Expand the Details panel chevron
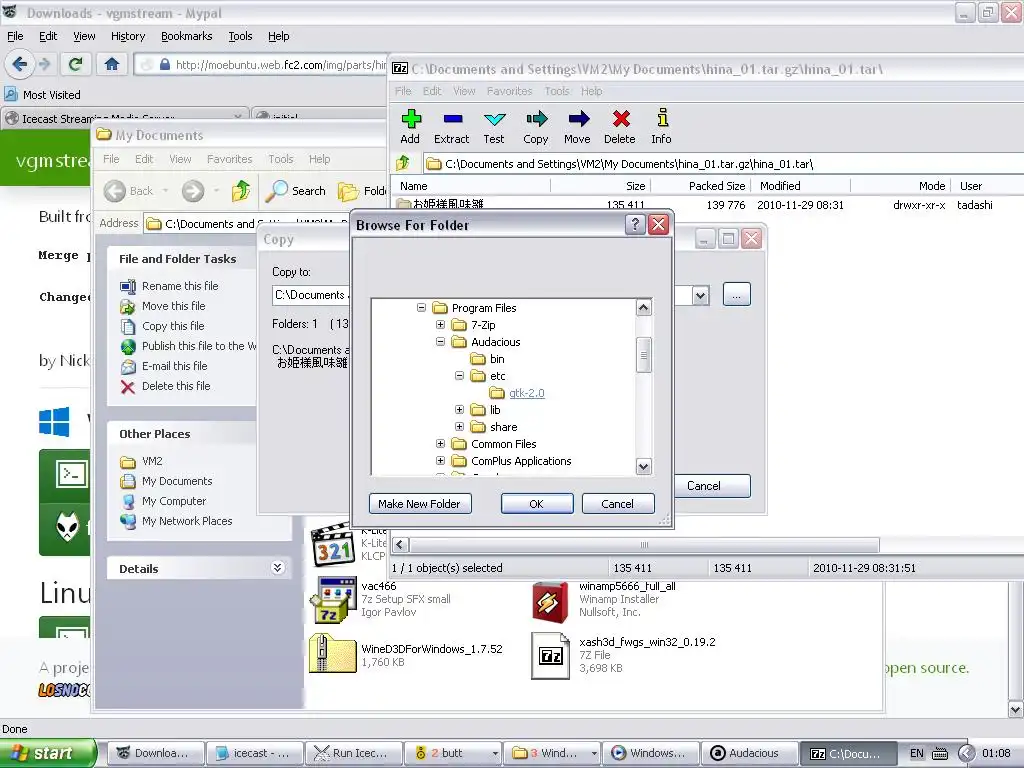1024x768 pixels. 278,568
